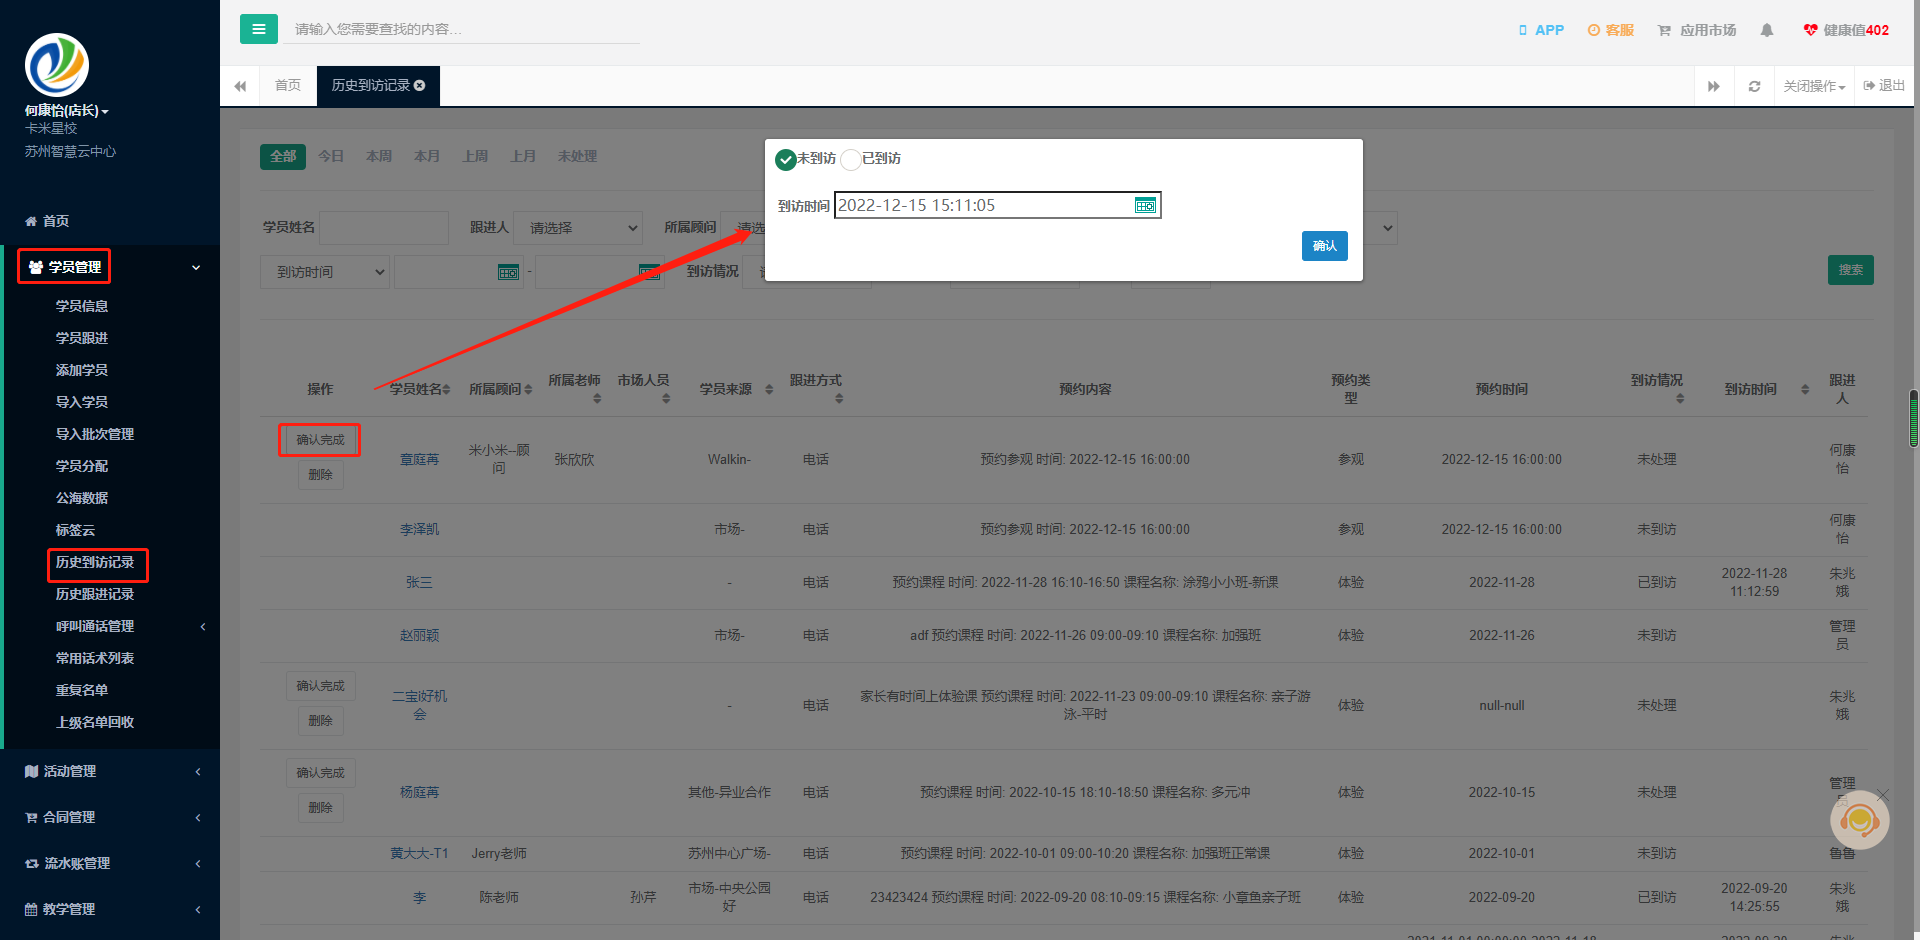
Task: Open start date calendar picker in filter row
Action: point(508,272)
